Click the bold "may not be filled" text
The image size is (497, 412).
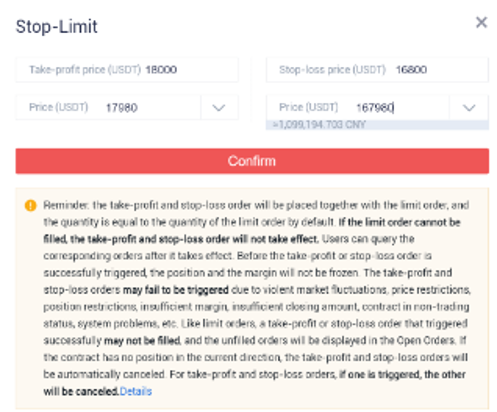point(142,340)
